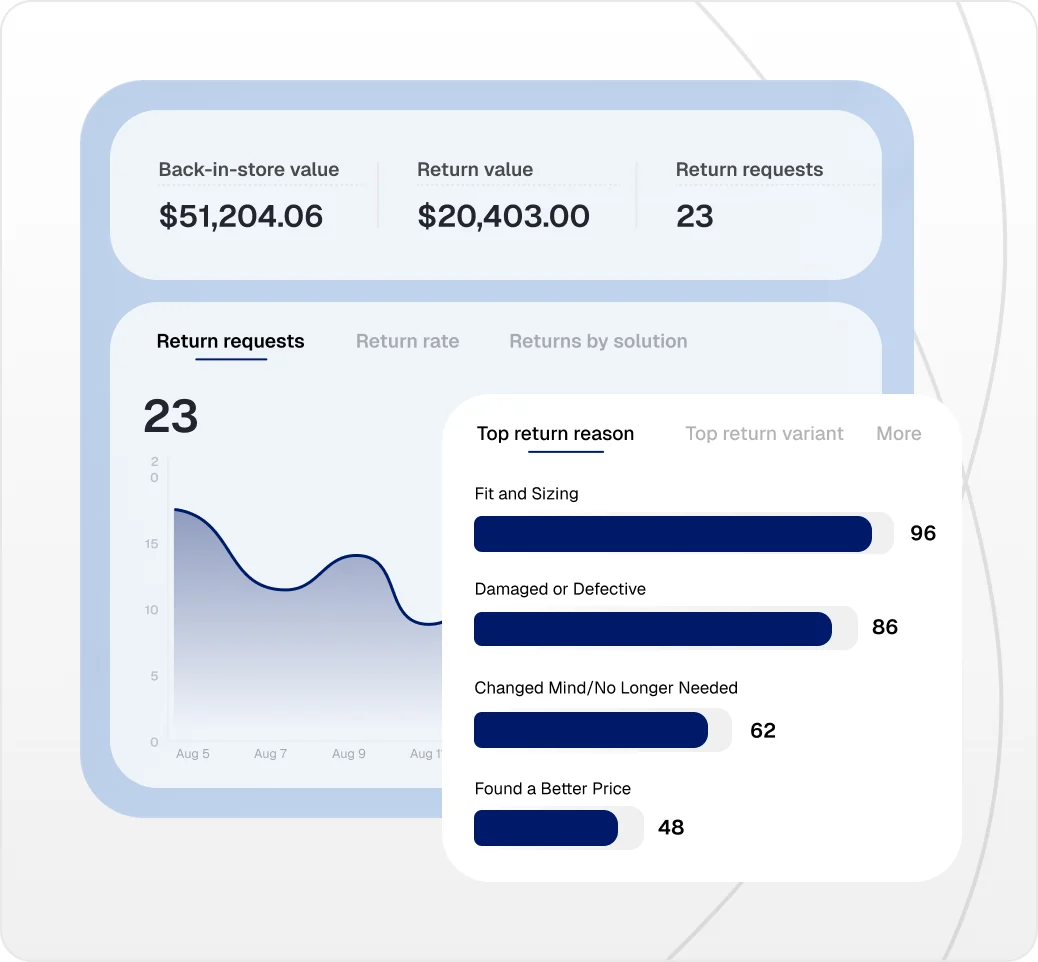Click the 15 y-axis label

152,544
